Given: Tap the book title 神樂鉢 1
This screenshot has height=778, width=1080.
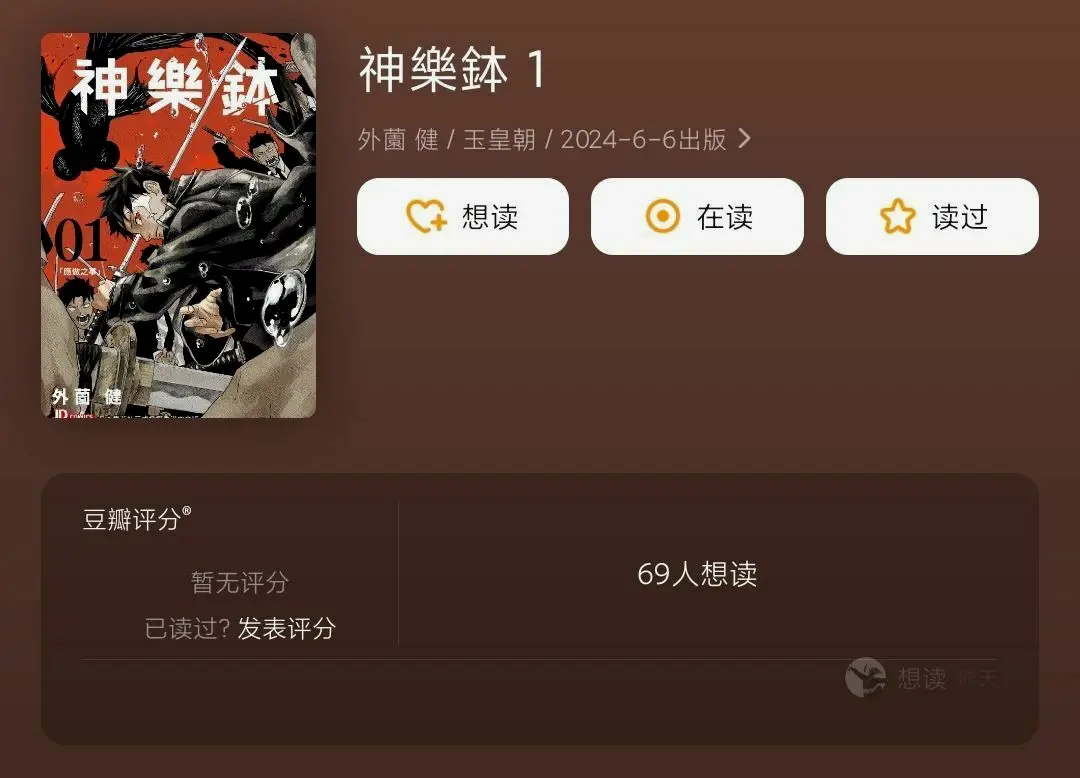Looking at the screenshot, I should pyautogui.click(x=453, y=70).
